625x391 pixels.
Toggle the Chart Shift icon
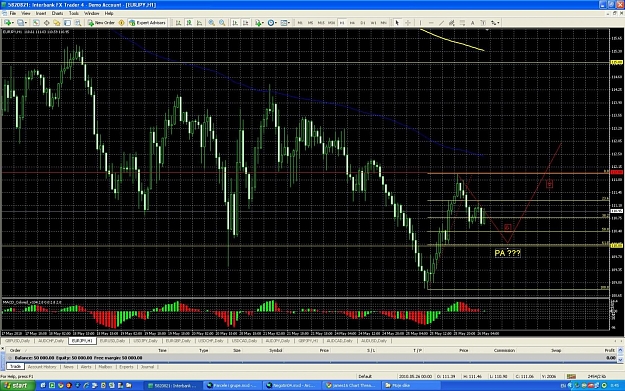pyautogui.click(x=246, y=23)
